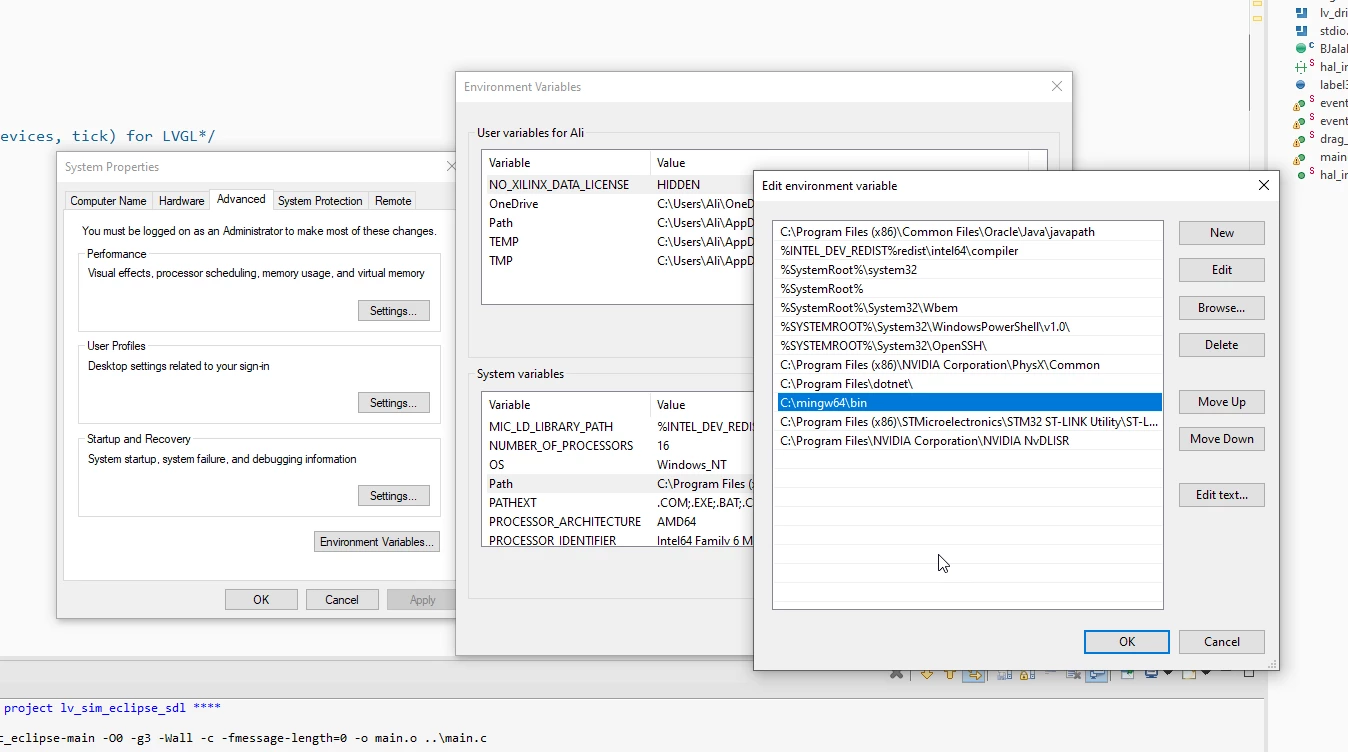Click the Browse... button
This screenshot has width=1348, height=752.
(x=1221, y=308)
